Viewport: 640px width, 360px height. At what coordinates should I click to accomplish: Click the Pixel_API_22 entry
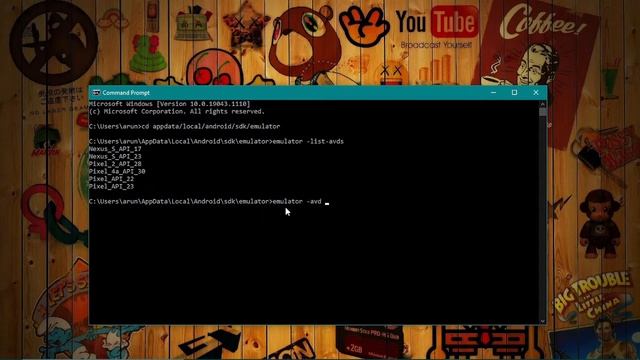point(111,179)
